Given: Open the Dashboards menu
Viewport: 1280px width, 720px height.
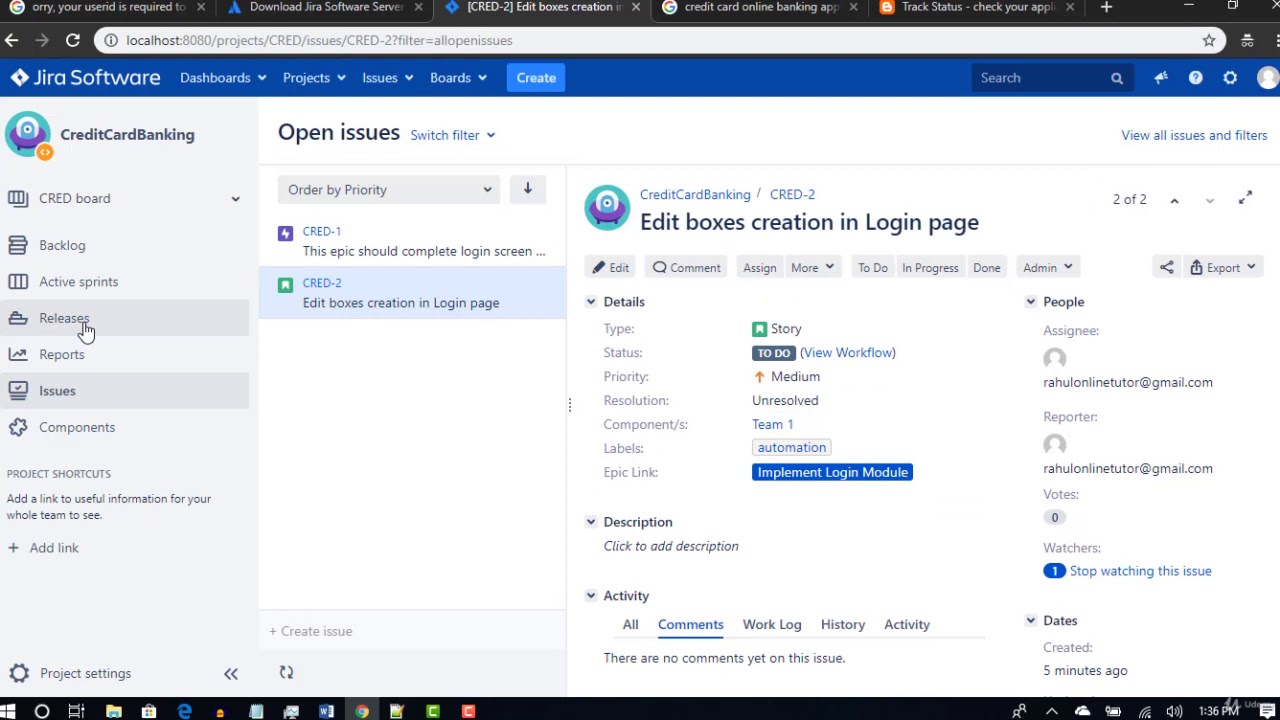Looking at the screenshot, I should (222, 78).
